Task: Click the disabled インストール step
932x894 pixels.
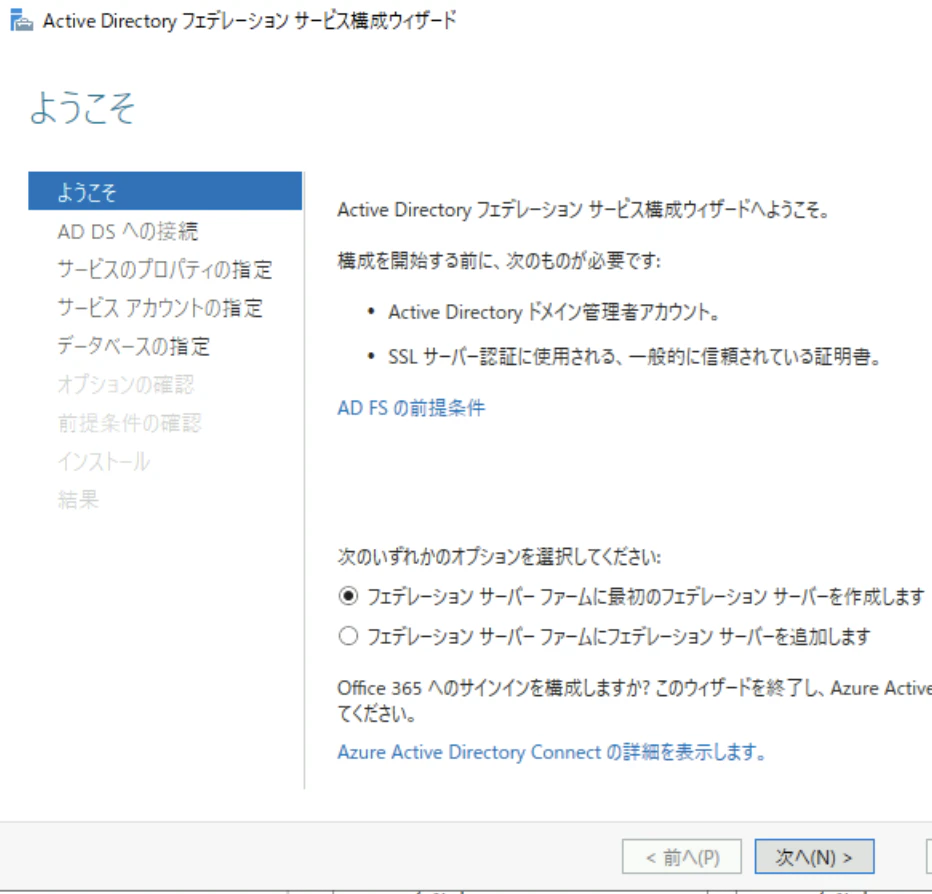Action: click(104, 461)
